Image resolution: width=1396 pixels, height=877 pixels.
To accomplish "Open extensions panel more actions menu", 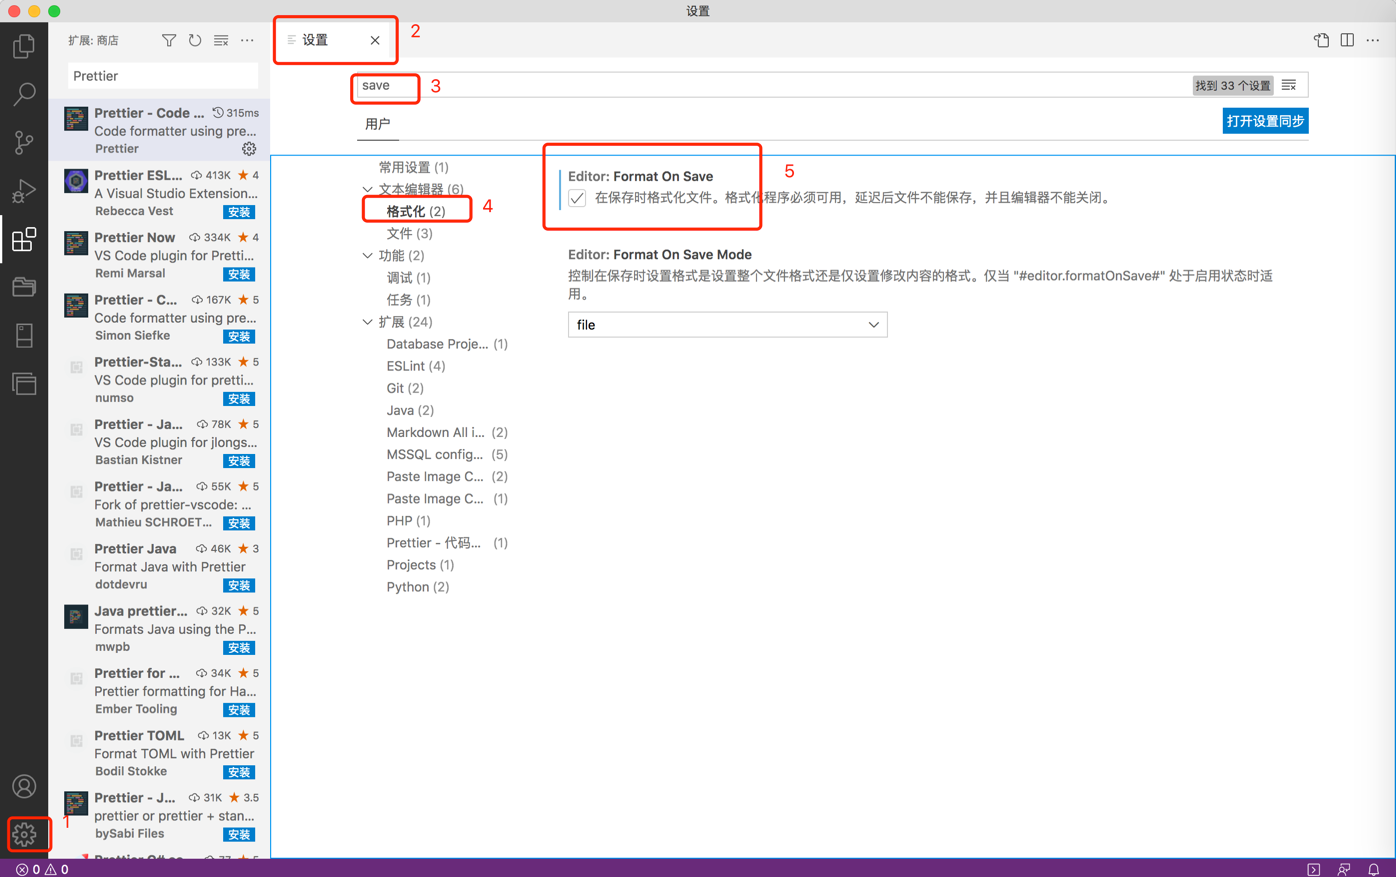I will click(x=247, y=40).
